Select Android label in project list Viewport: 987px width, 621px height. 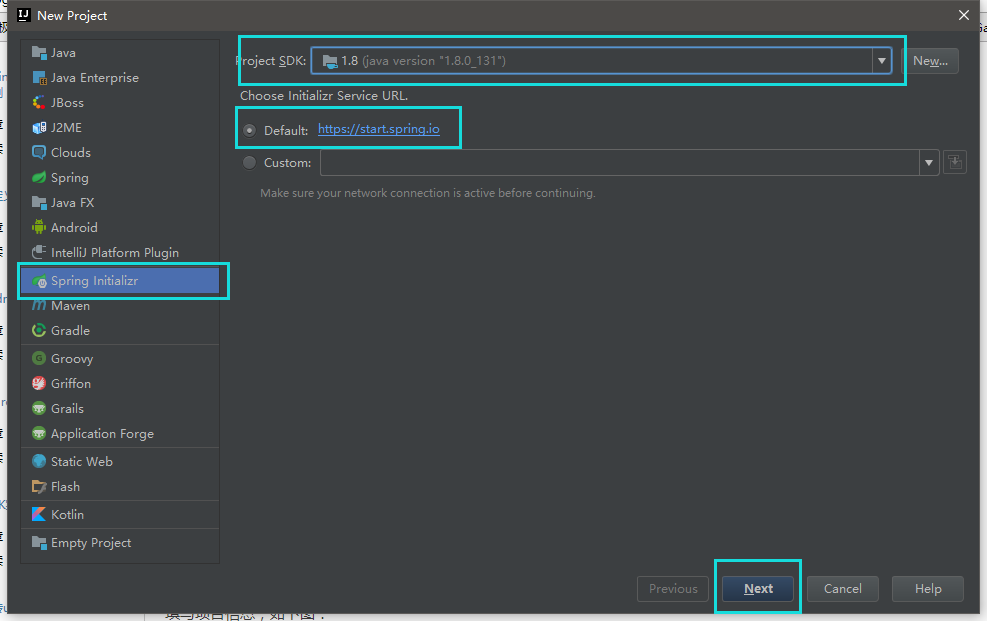[x=74, y=228]
